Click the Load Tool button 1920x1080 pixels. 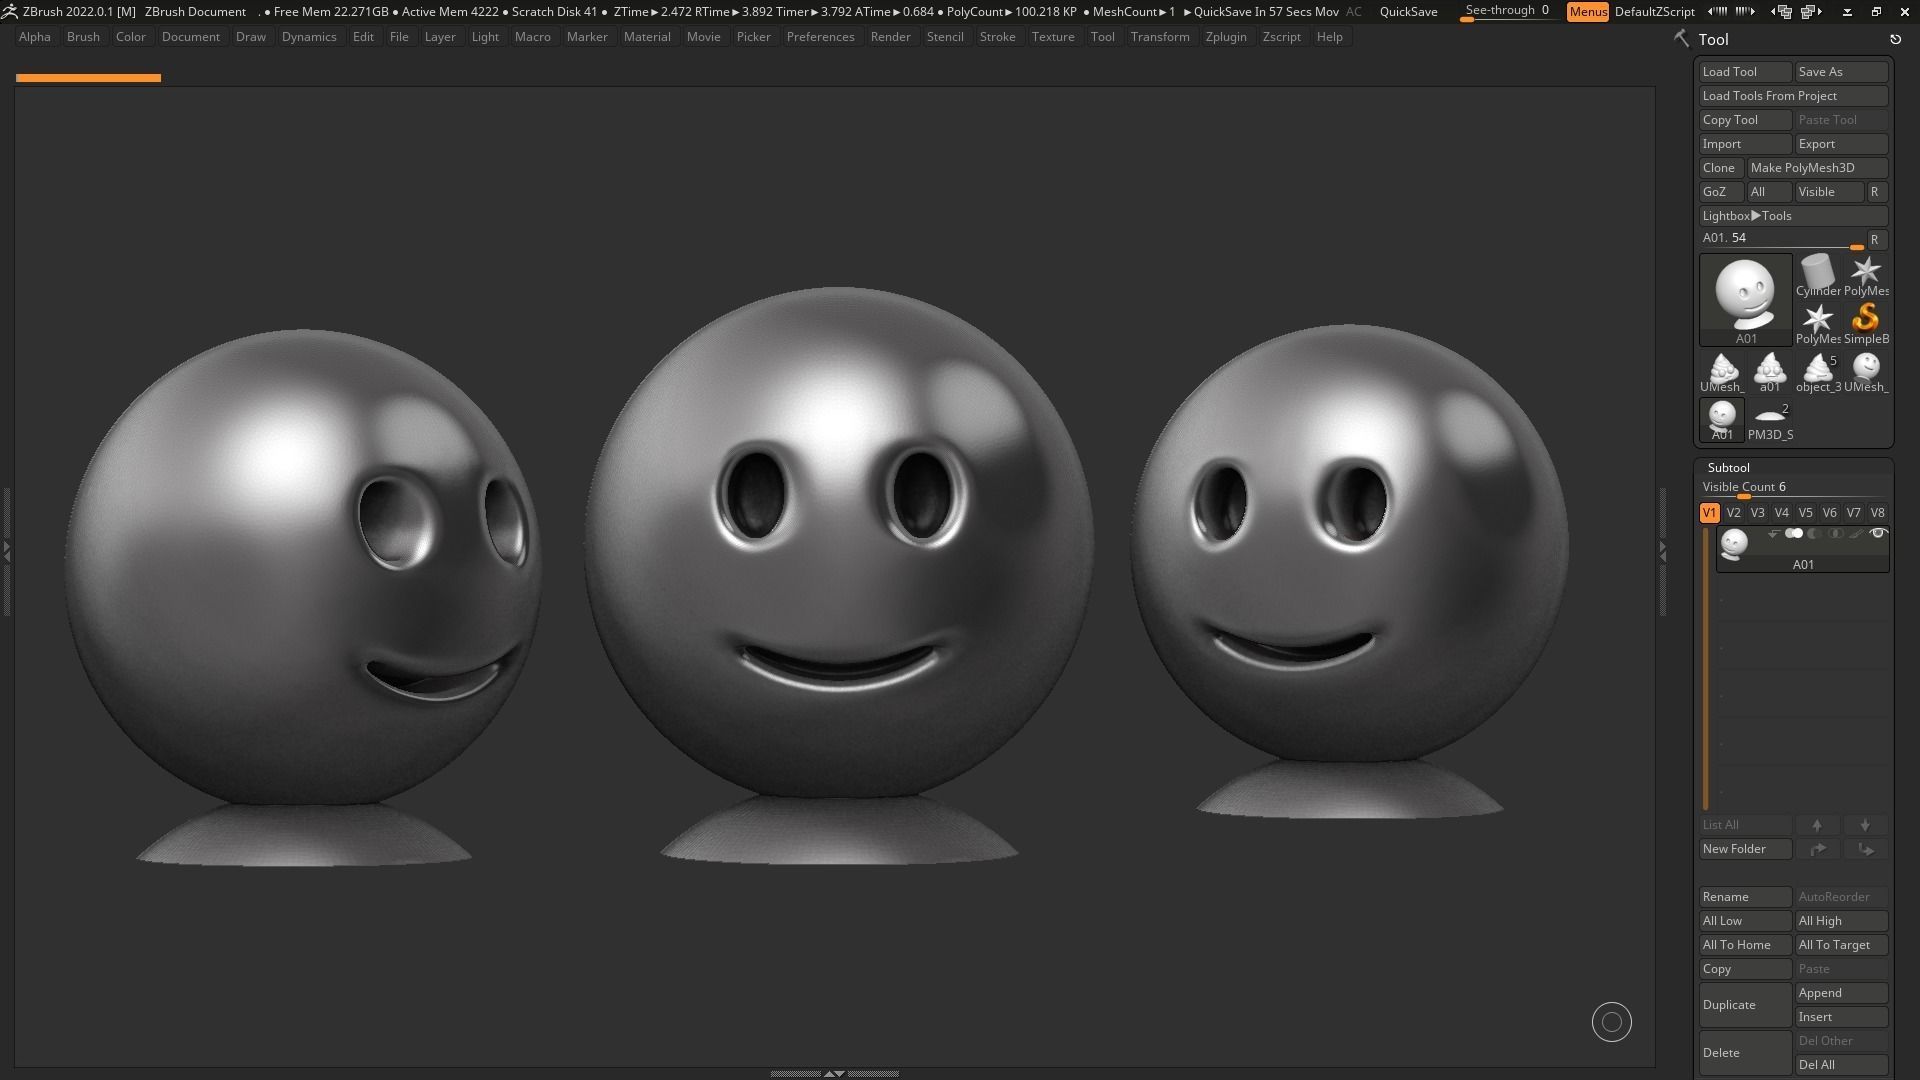[x=1745, y=72]
